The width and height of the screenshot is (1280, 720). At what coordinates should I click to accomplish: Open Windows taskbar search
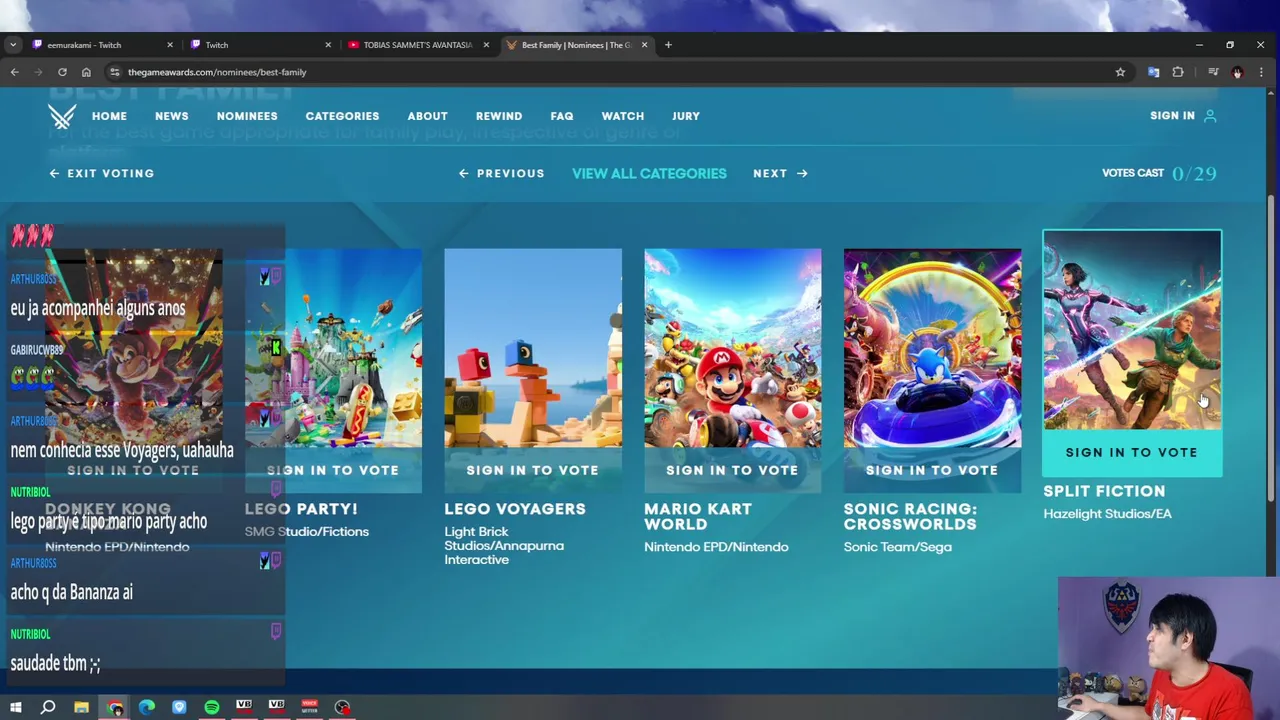[48, 707]
